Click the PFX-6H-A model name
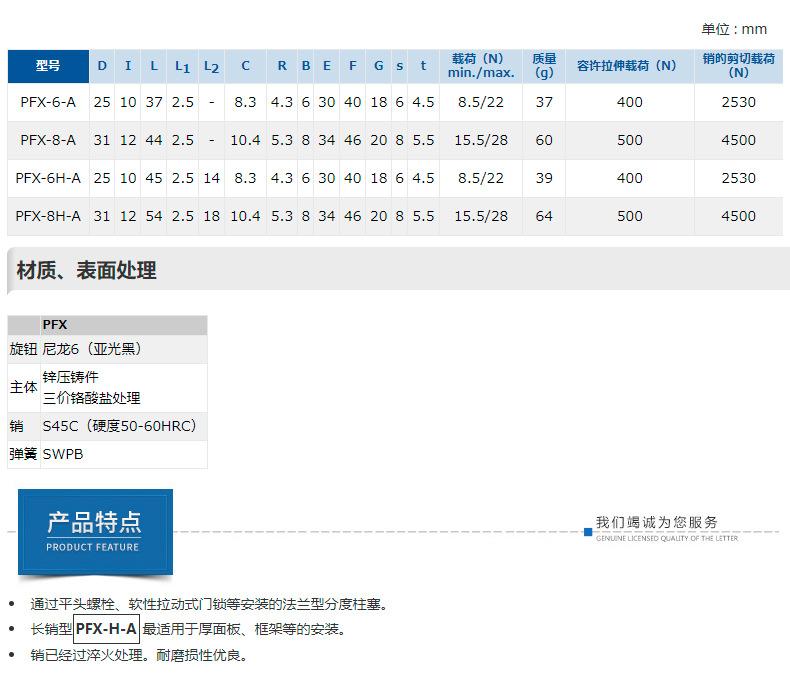790x676 pixels. click(x=48, y=178)
